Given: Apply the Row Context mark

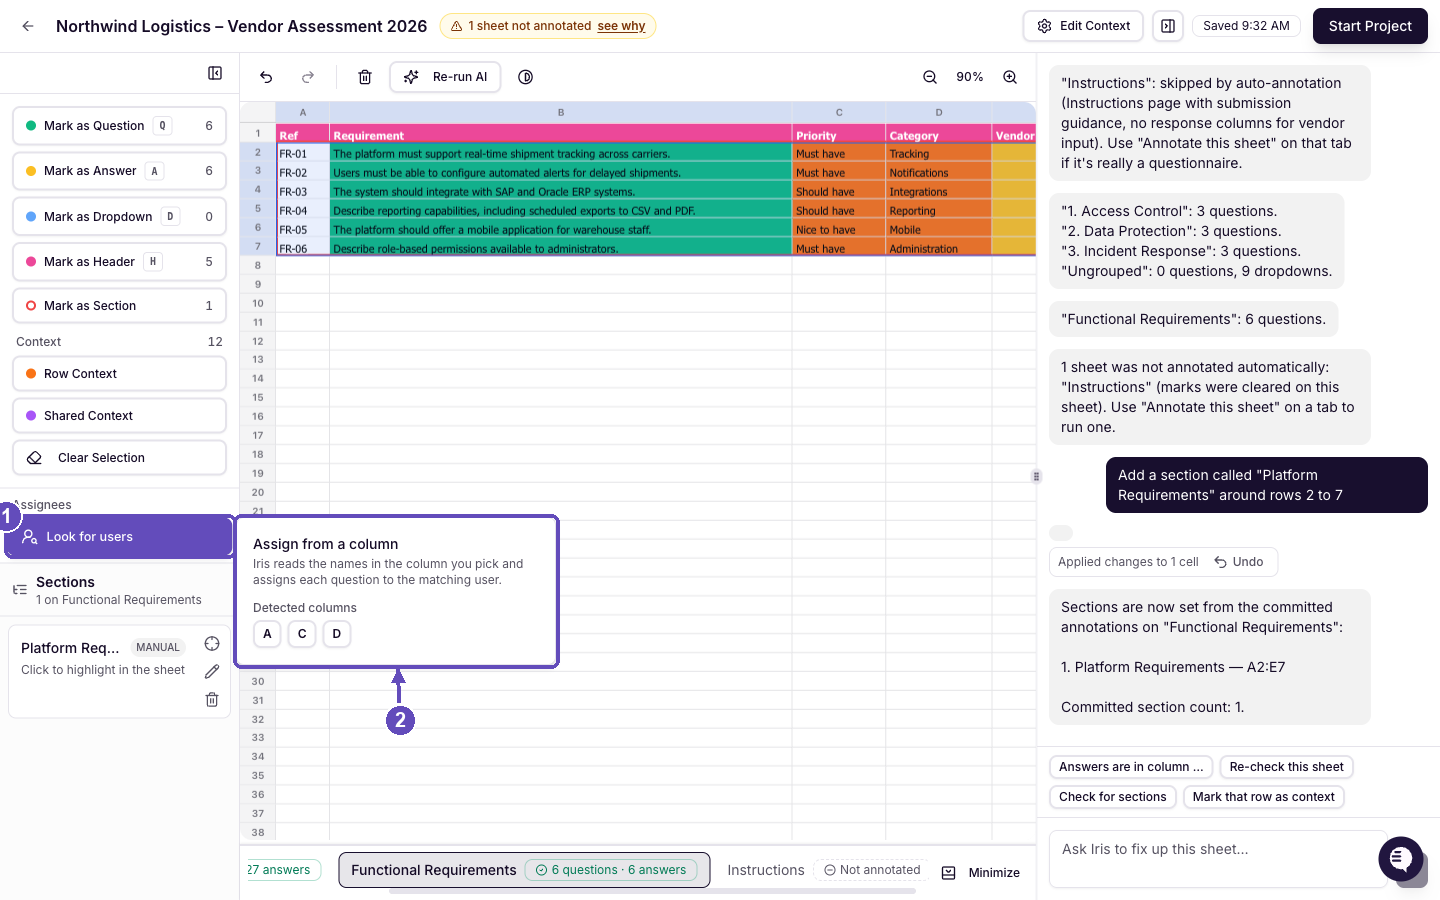Looking at the screenshot, I should tap(119, 374).
